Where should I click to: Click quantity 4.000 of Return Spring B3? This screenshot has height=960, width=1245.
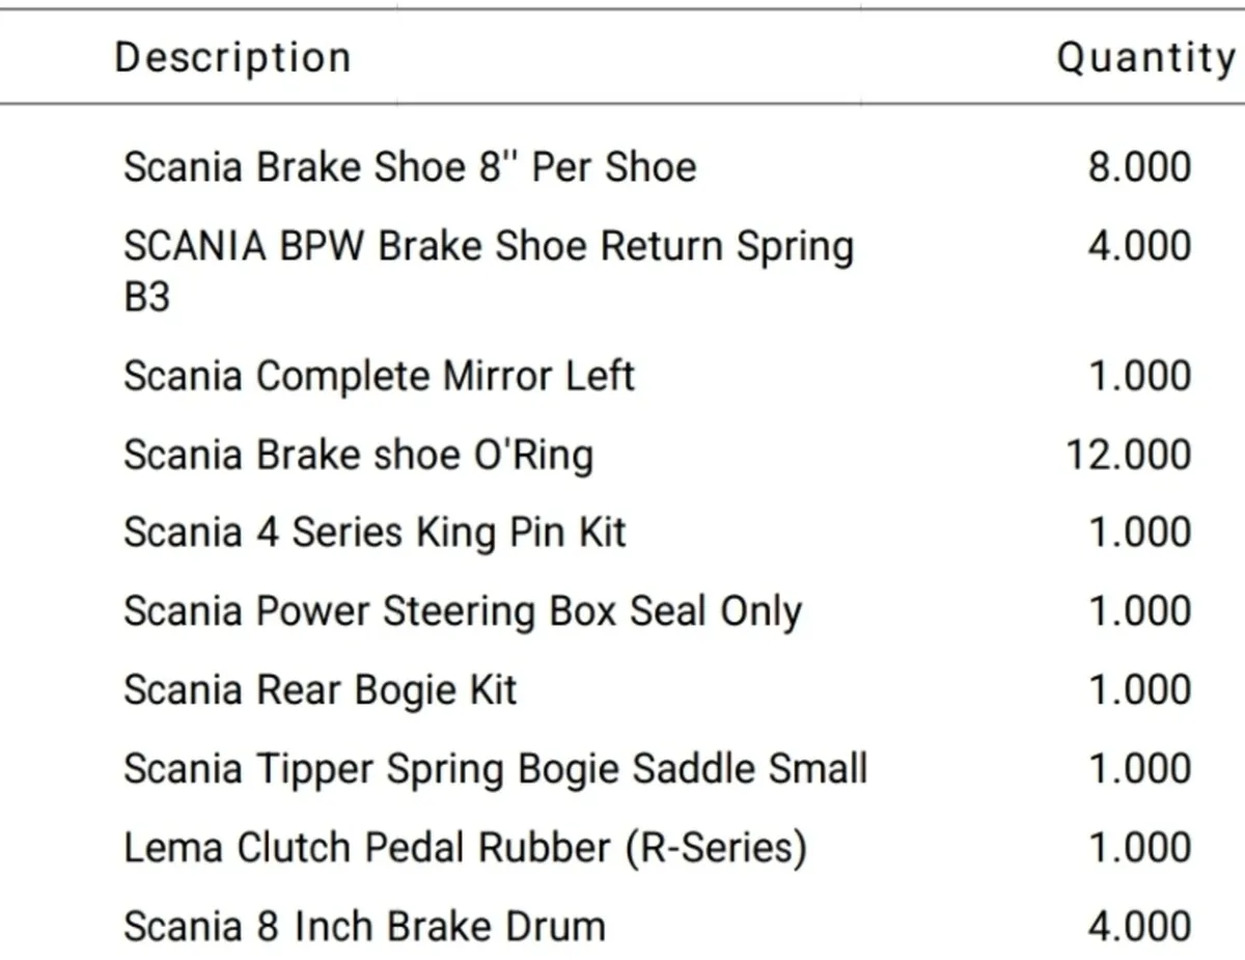coord(1139,246)
